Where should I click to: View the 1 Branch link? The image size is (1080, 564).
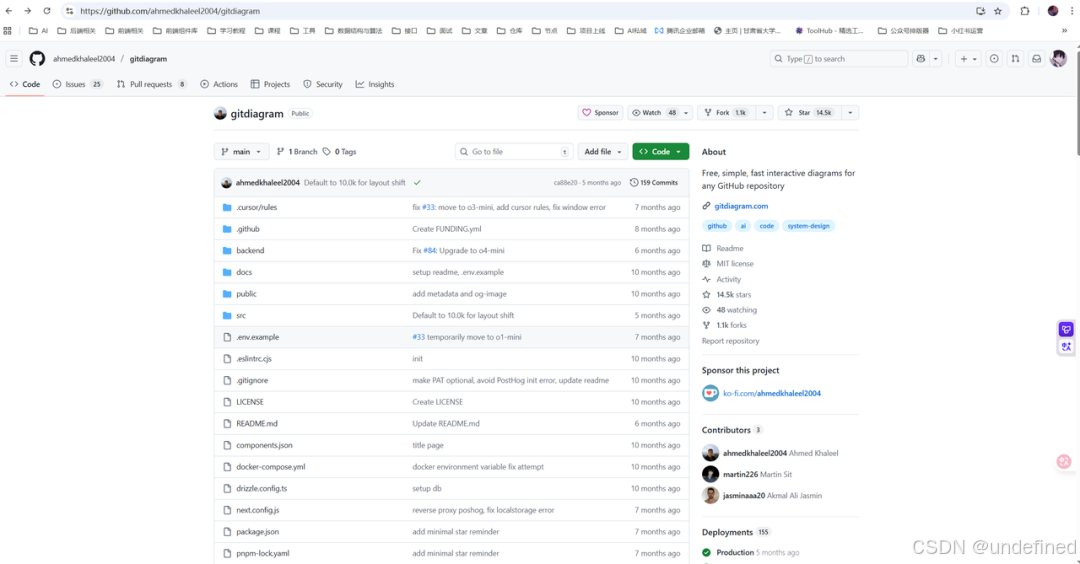(297, 152)
